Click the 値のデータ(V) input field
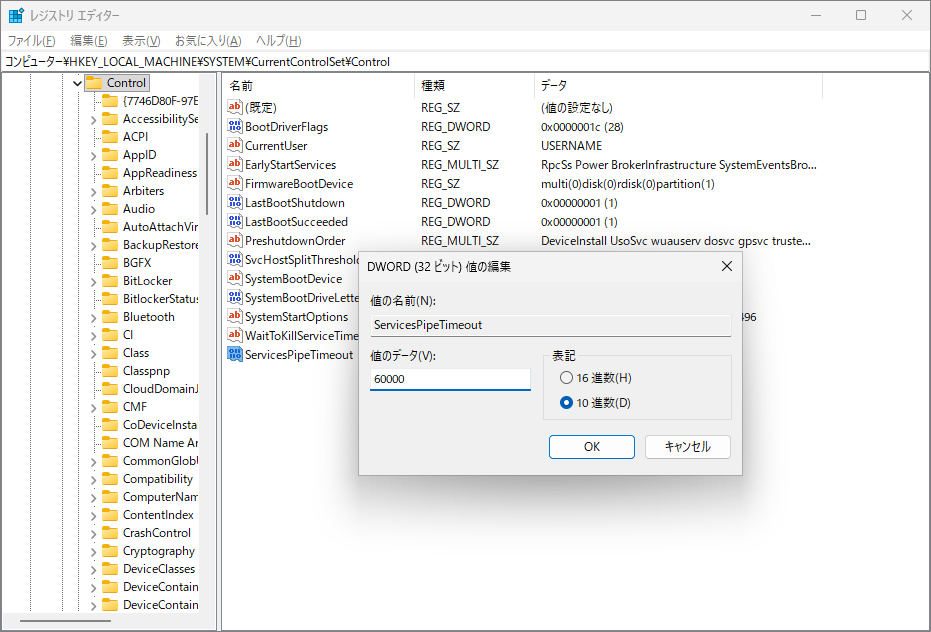This screenshot has height=632, width=931. click(450, 379)
